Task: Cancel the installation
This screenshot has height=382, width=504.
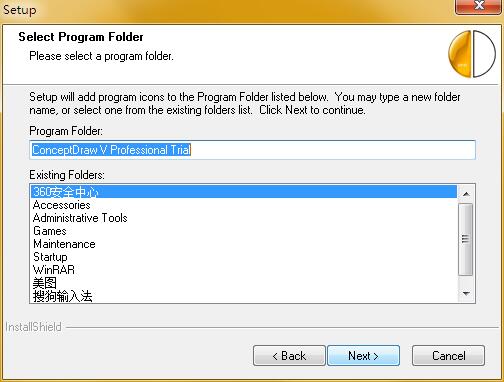Action: [448, 356]
